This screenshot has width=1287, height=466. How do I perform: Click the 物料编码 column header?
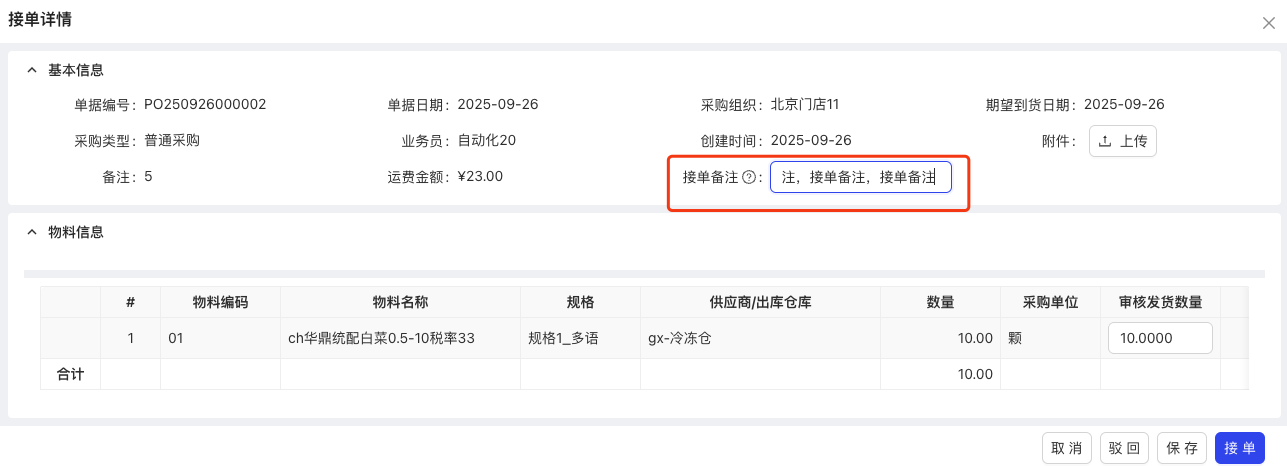click(x=220, y=302)
